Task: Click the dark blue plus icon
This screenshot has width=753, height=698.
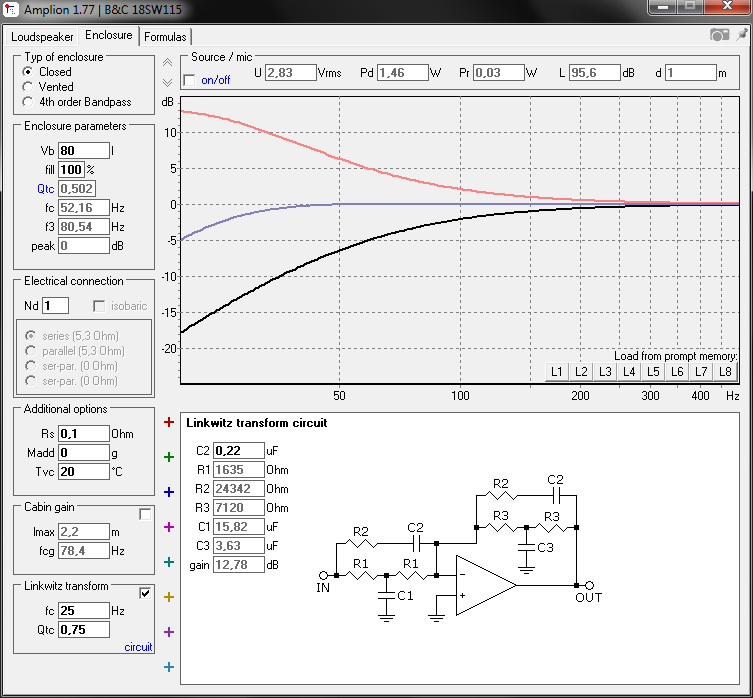Action: click(169, 492)
